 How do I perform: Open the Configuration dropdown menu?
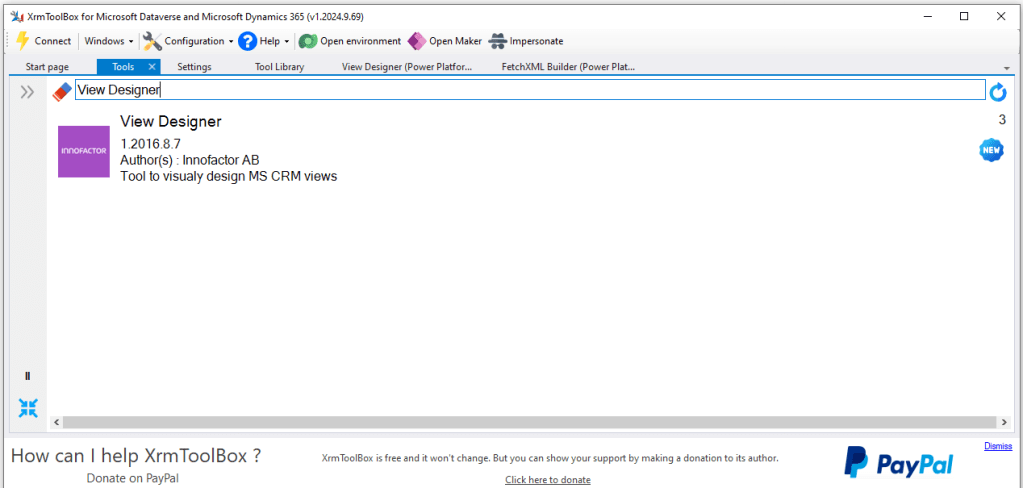point(188,41)
